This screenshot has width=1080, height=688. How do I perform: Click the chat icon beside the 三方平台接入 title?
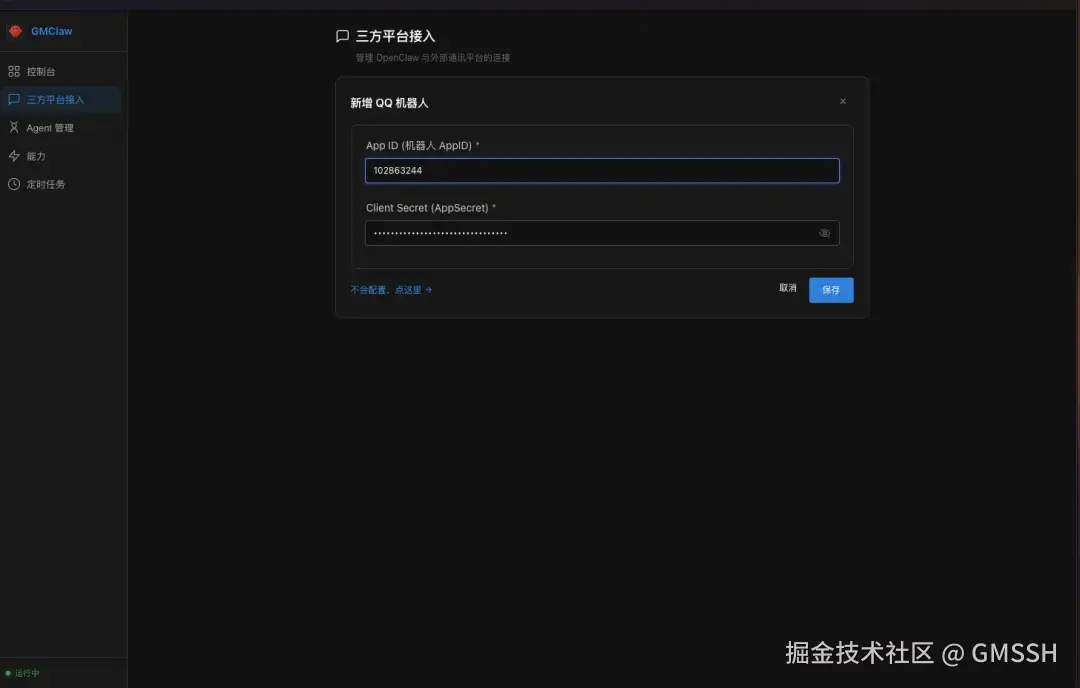[x=342, y=35]
